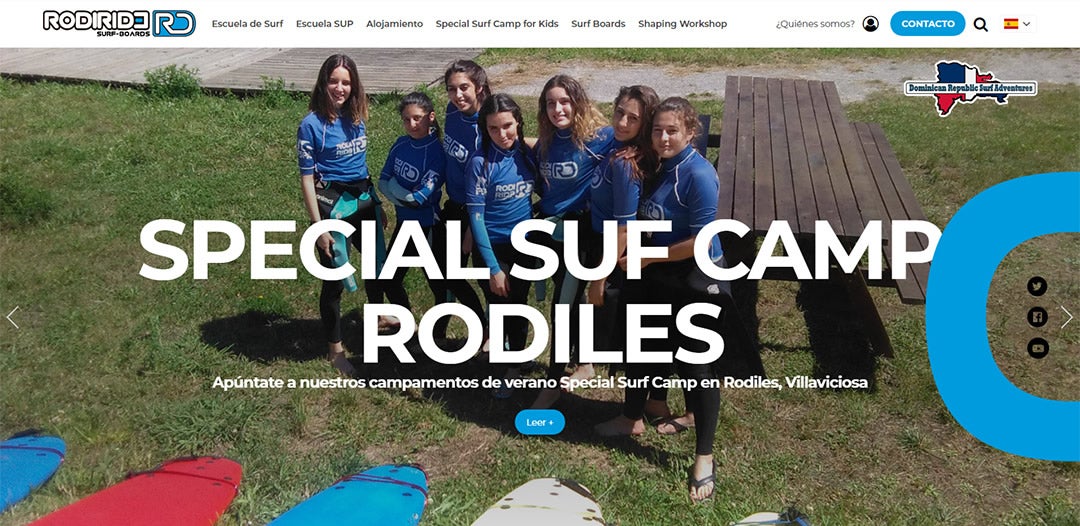Screen dimensions: 1080x526
Task: Click the Dominican Republic Surf Adventures badge
Action: click(970, 88)
